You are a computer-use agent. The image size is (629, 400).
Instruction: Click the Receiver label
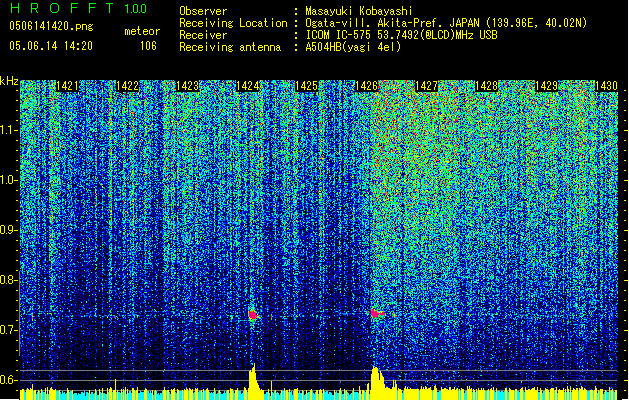203,35
